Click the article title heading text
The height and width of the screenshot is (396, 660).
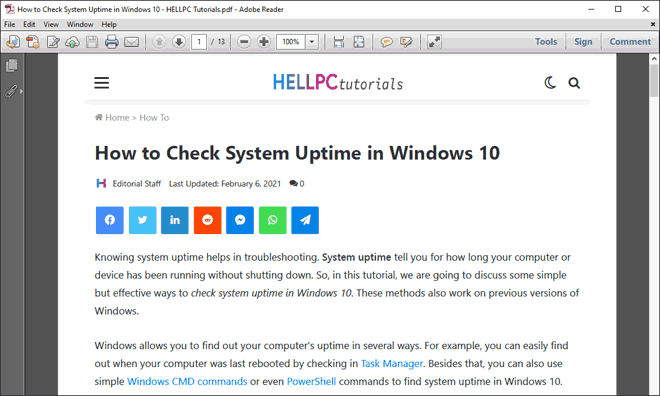[x=297, y=153]
